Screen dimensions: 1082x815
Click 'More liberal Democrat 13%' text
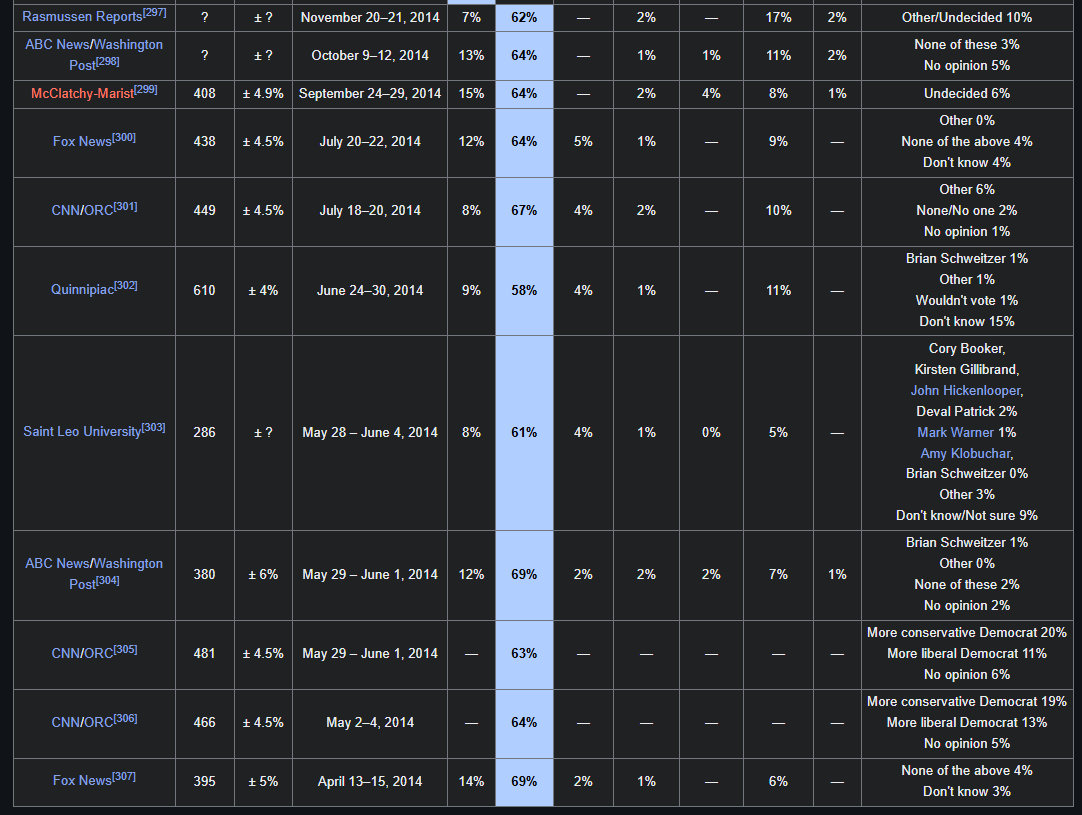[x=966, y=723]
